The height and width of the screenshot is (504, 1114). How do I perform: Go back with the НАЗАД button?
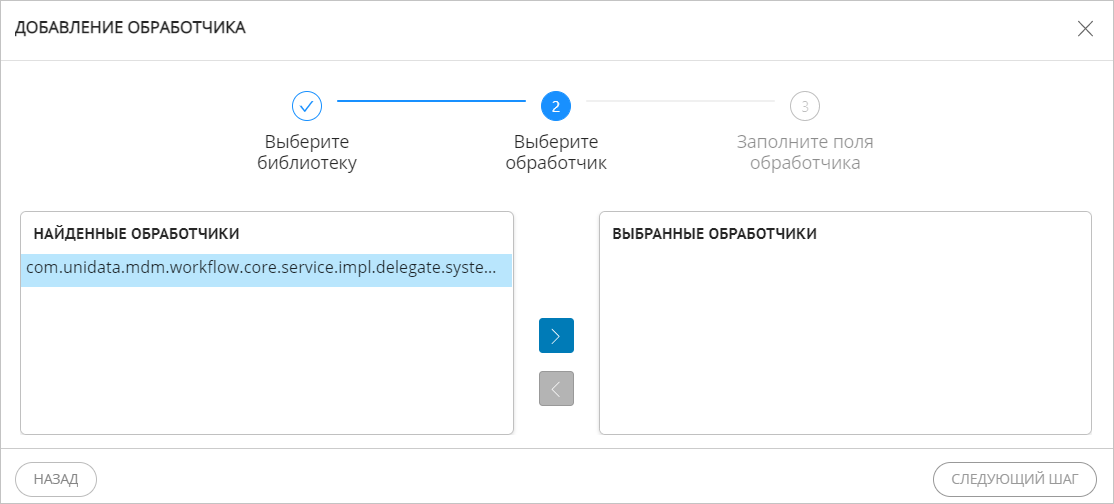tap(56, 479)
